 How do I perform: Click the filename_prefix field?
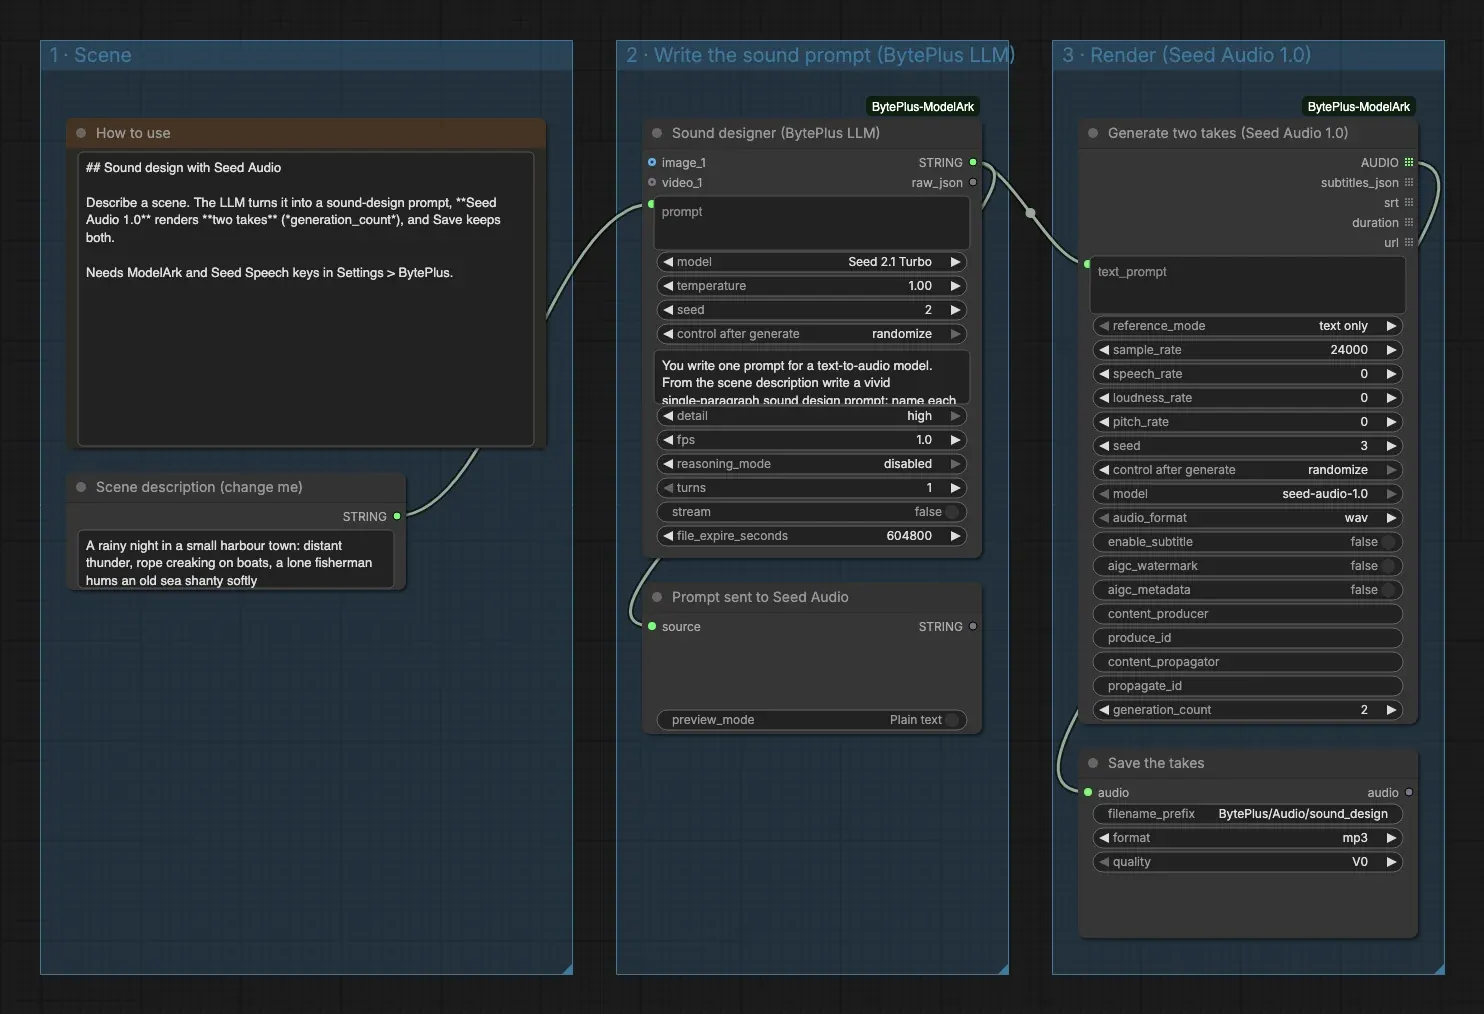pyautogui.click(x=1248, y=814)
